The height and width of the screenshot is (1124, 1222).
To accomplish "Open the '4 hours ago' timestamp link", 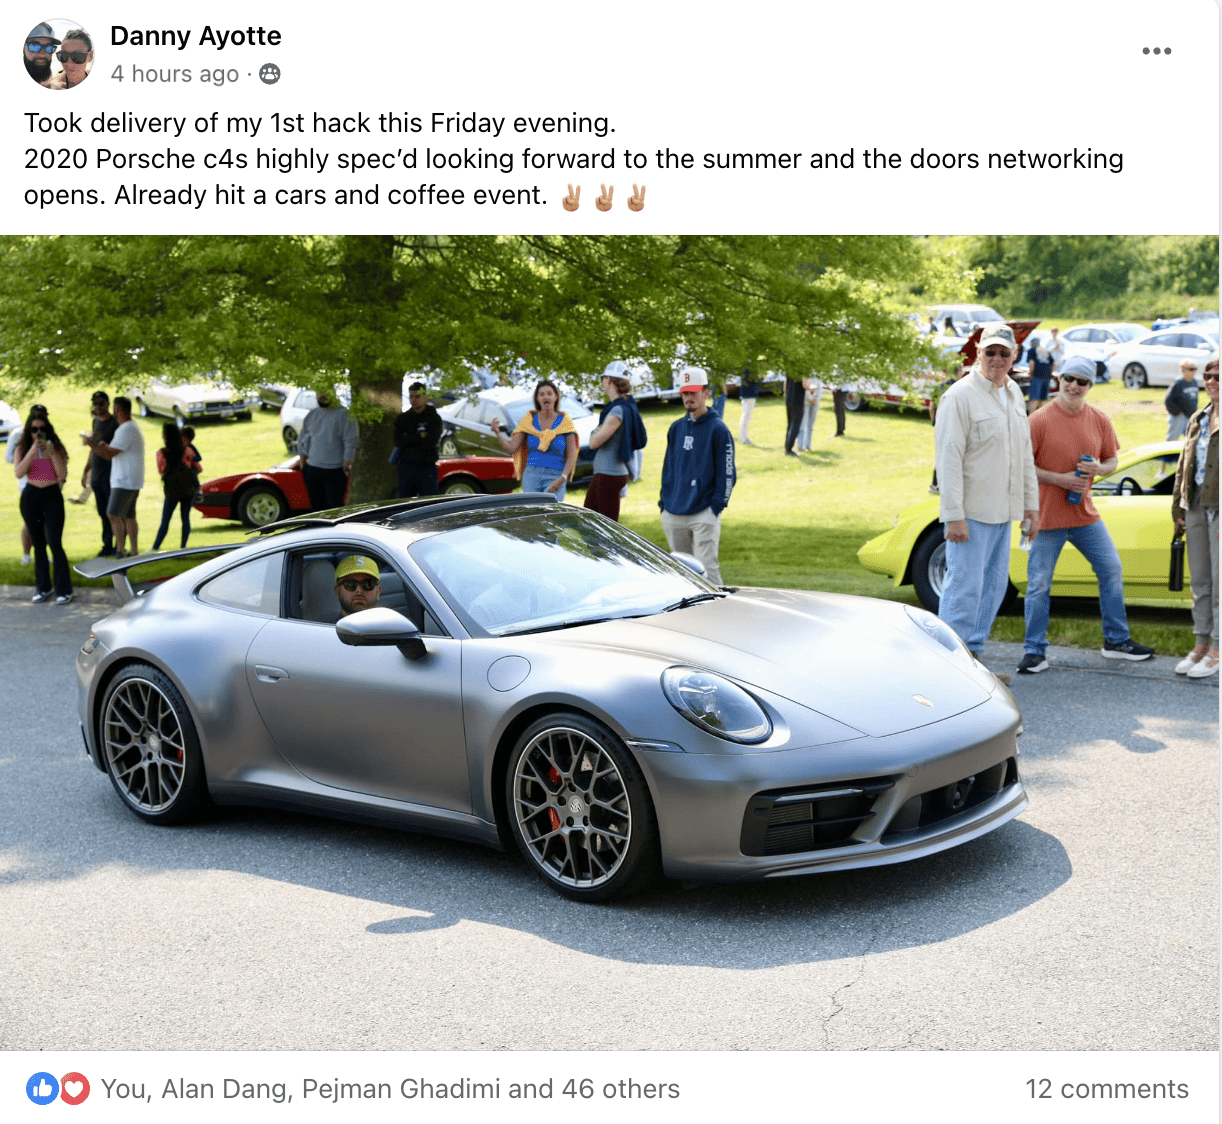I will pos(175,74).
